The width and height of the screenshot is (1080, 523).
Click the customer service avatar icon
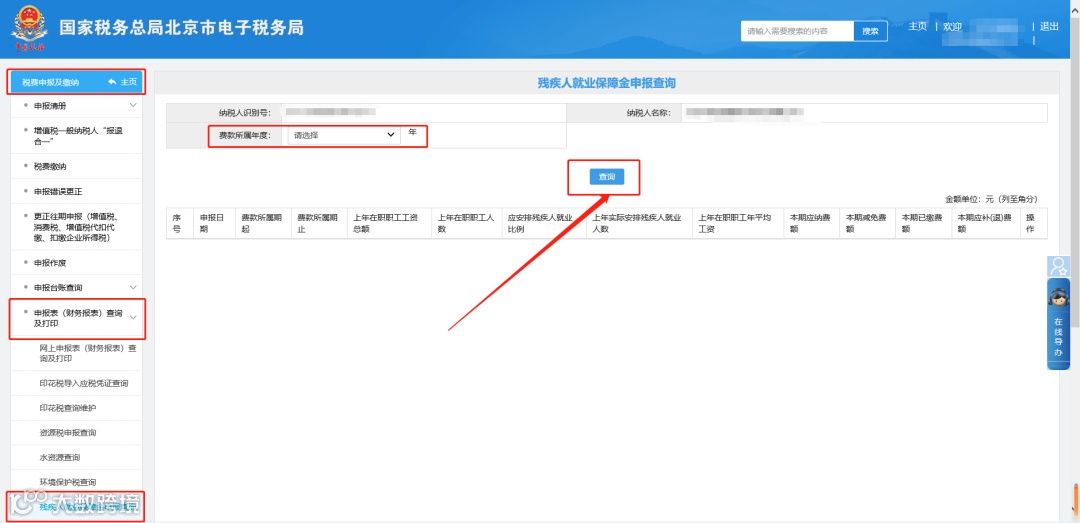(1058, 267)
